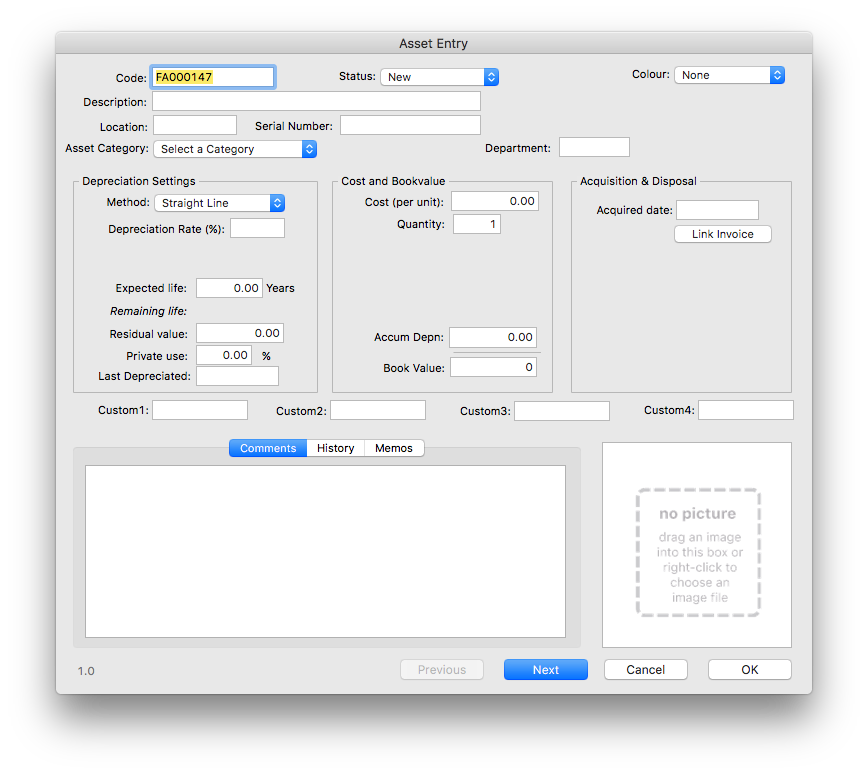This screenshot has height=774, width=868.
Task: Click the Next button
Action: pyautogui.click(x=545, y=669)
